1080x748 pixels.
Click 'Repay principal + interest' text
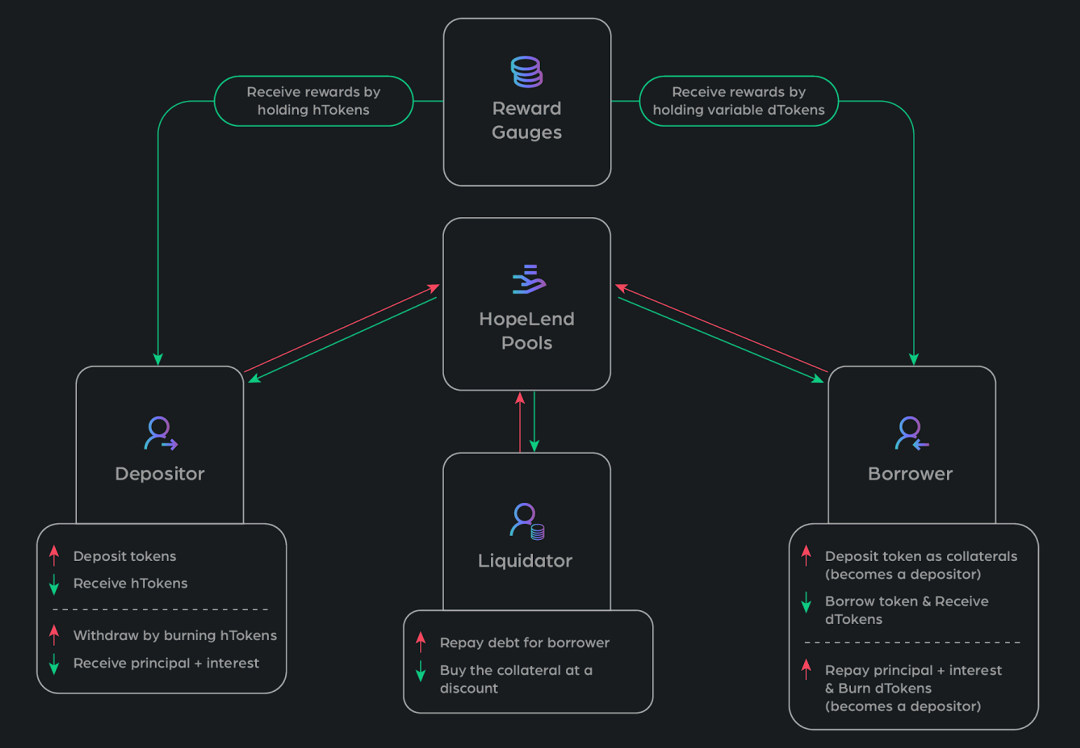click(x=913, y=670)
